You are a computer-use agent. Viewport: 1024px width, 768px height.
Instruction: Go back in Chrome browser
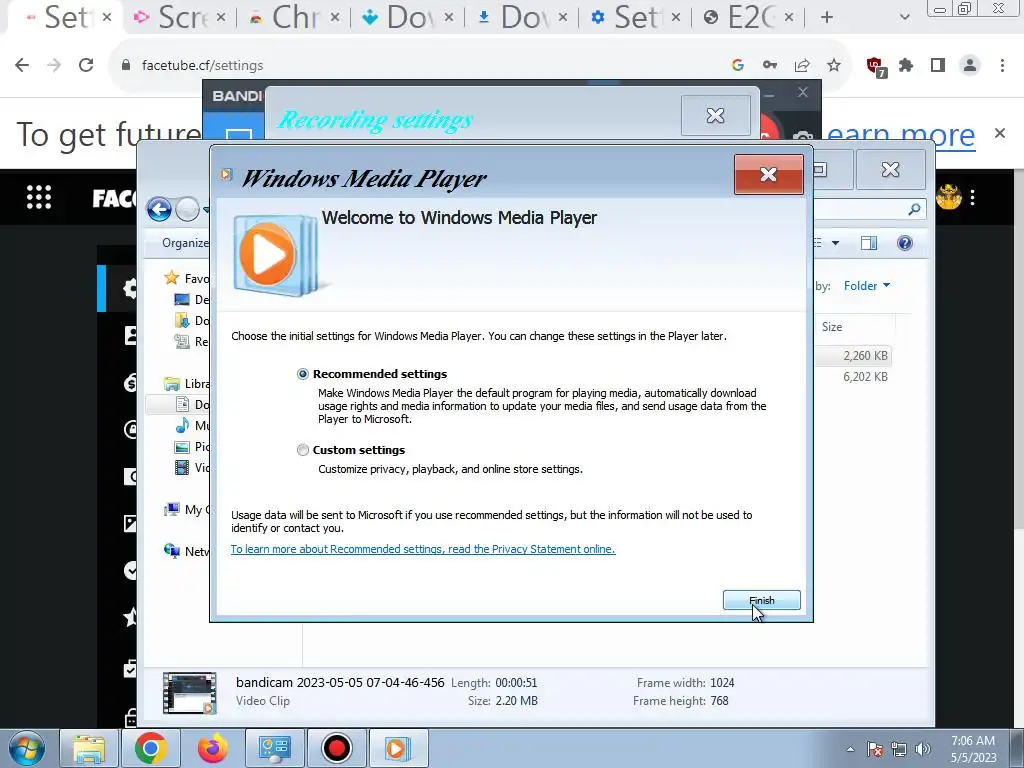click(x=22, y=65)
